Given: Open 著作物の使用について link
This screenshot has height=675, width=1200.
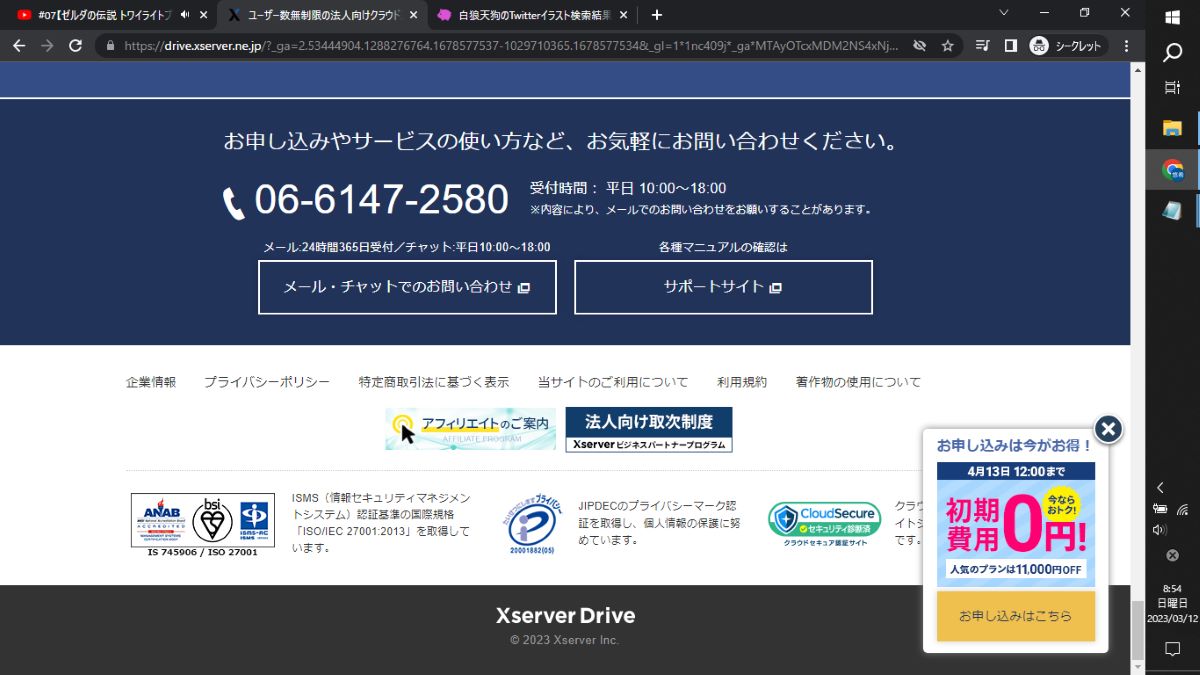Looking at the screenshot, I should tap(858, 382).
